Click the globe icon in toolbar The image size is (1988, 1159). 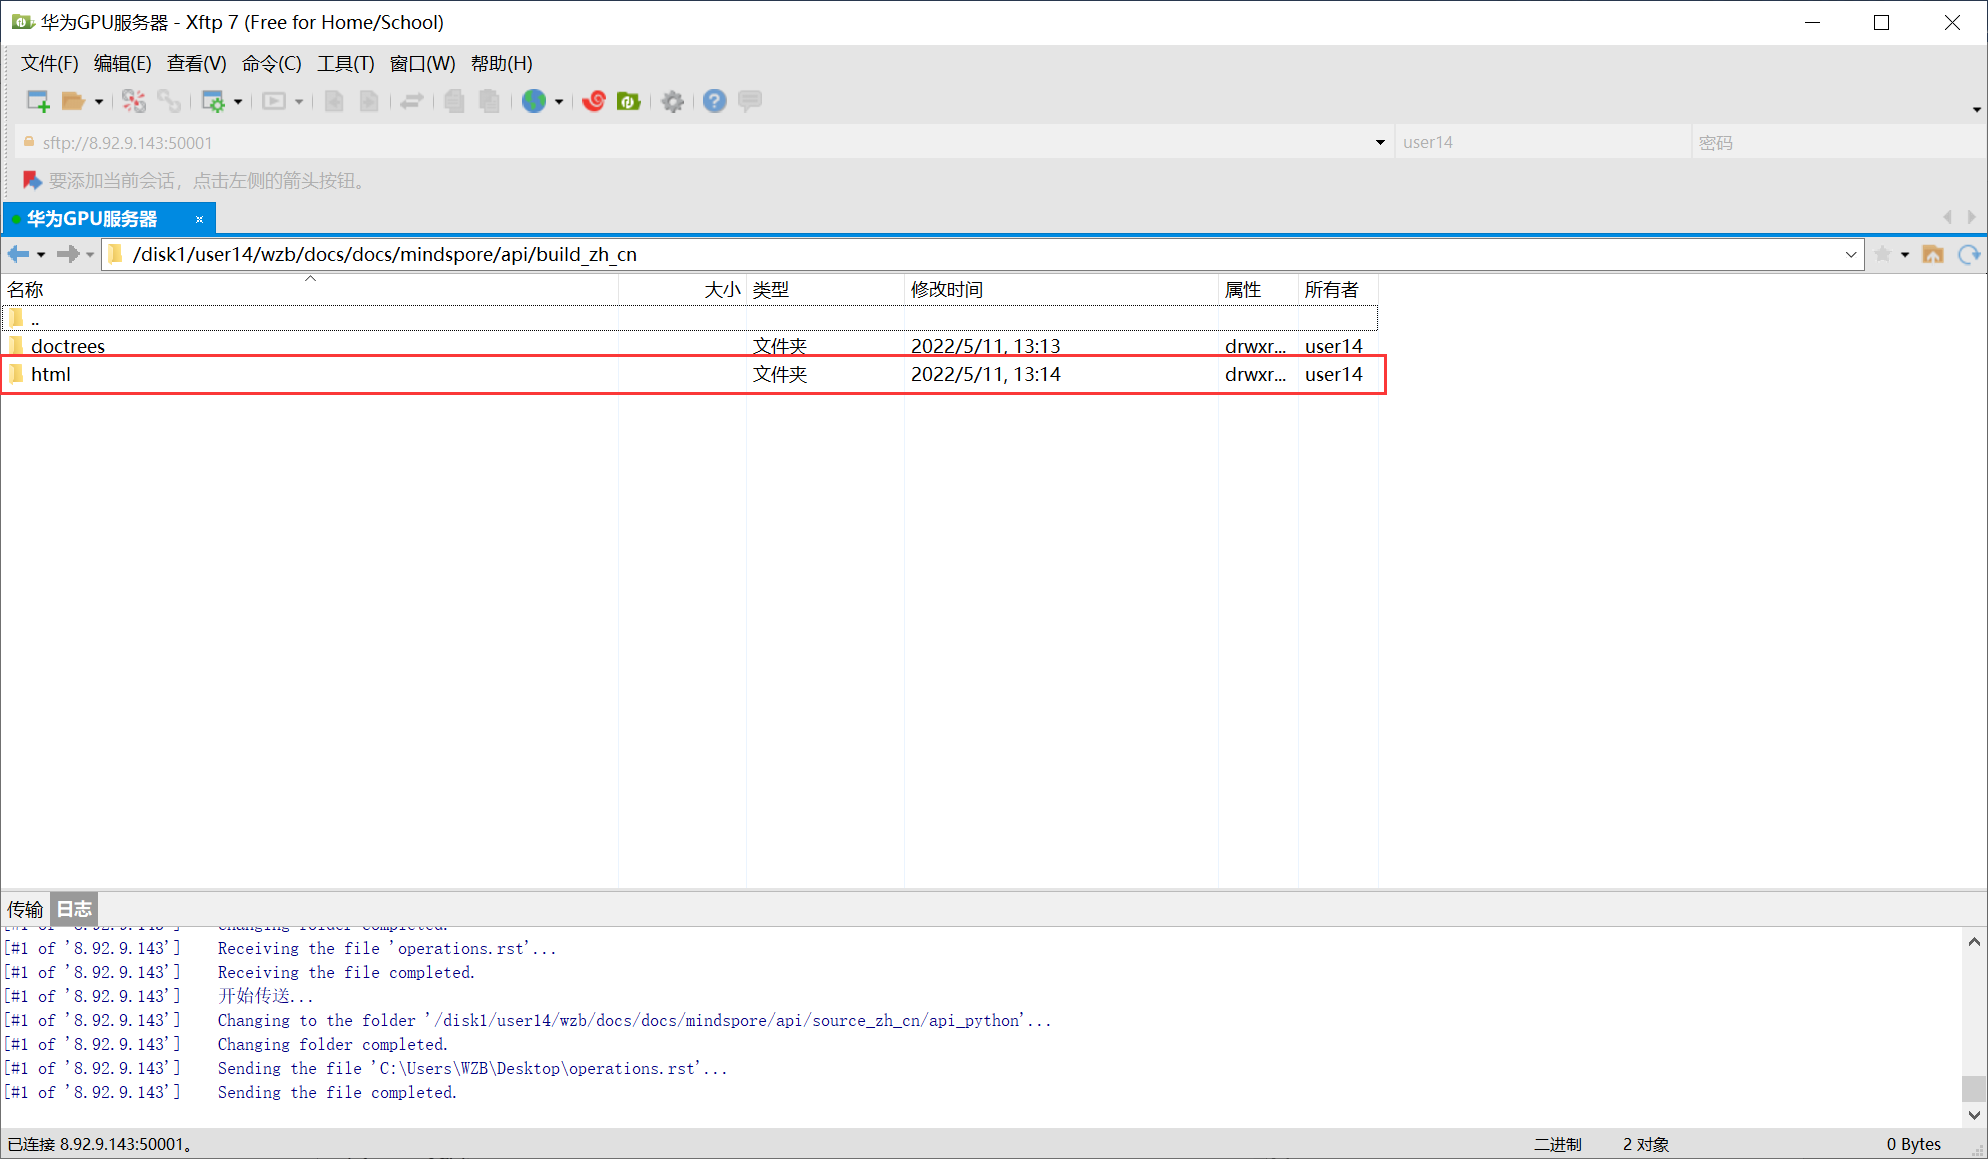[534, 101]
